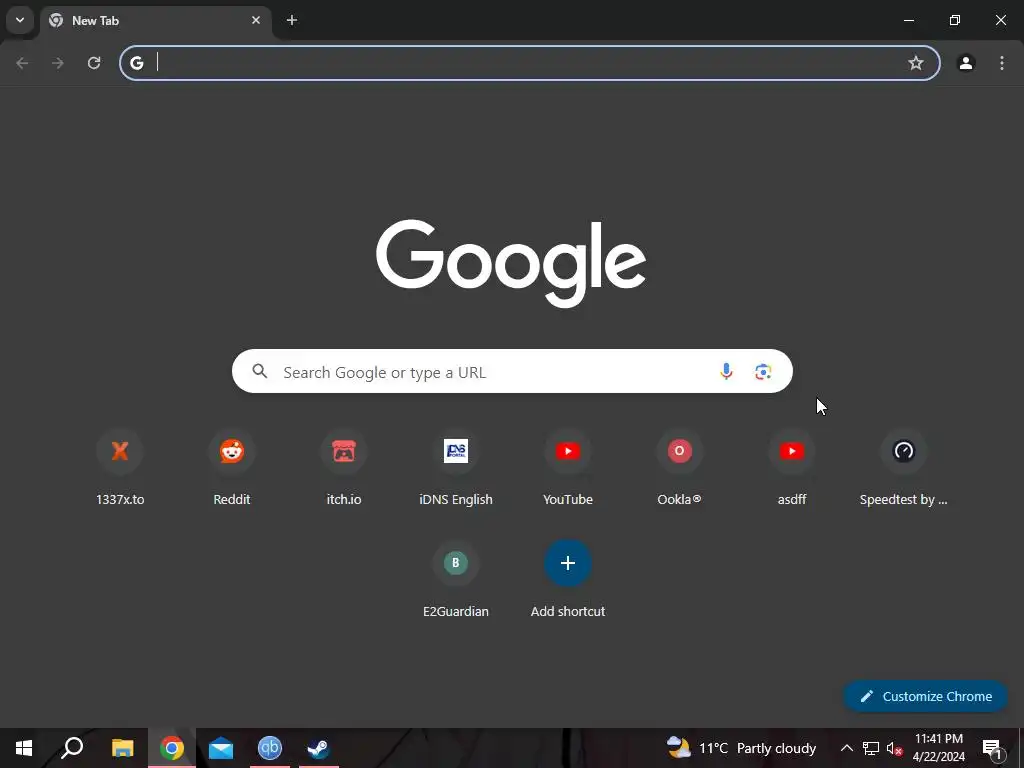Open the Reddit shortcut

point(232,468)
